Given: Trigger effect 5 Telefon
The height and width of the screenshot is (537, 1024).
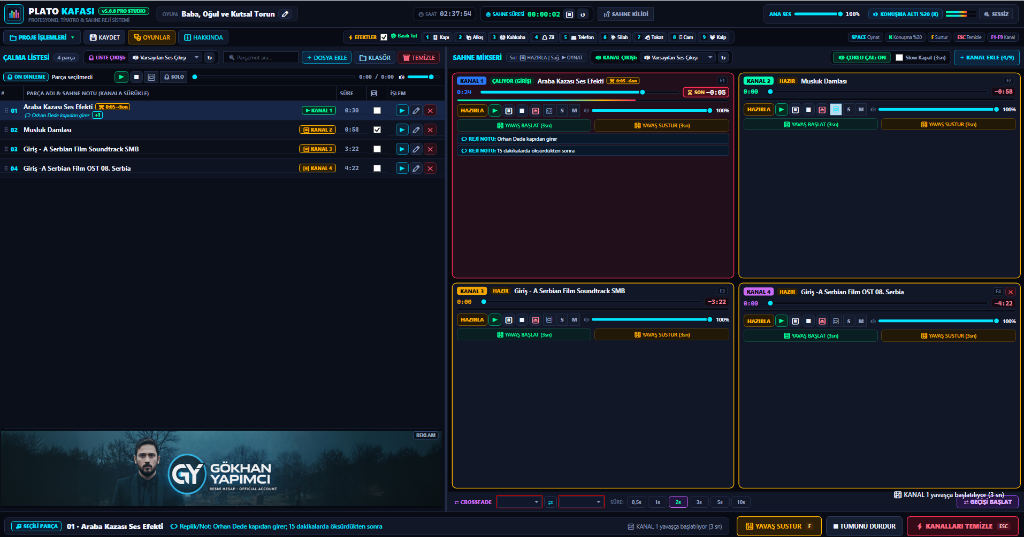Looking at the screenshot, I should [579, 37].
